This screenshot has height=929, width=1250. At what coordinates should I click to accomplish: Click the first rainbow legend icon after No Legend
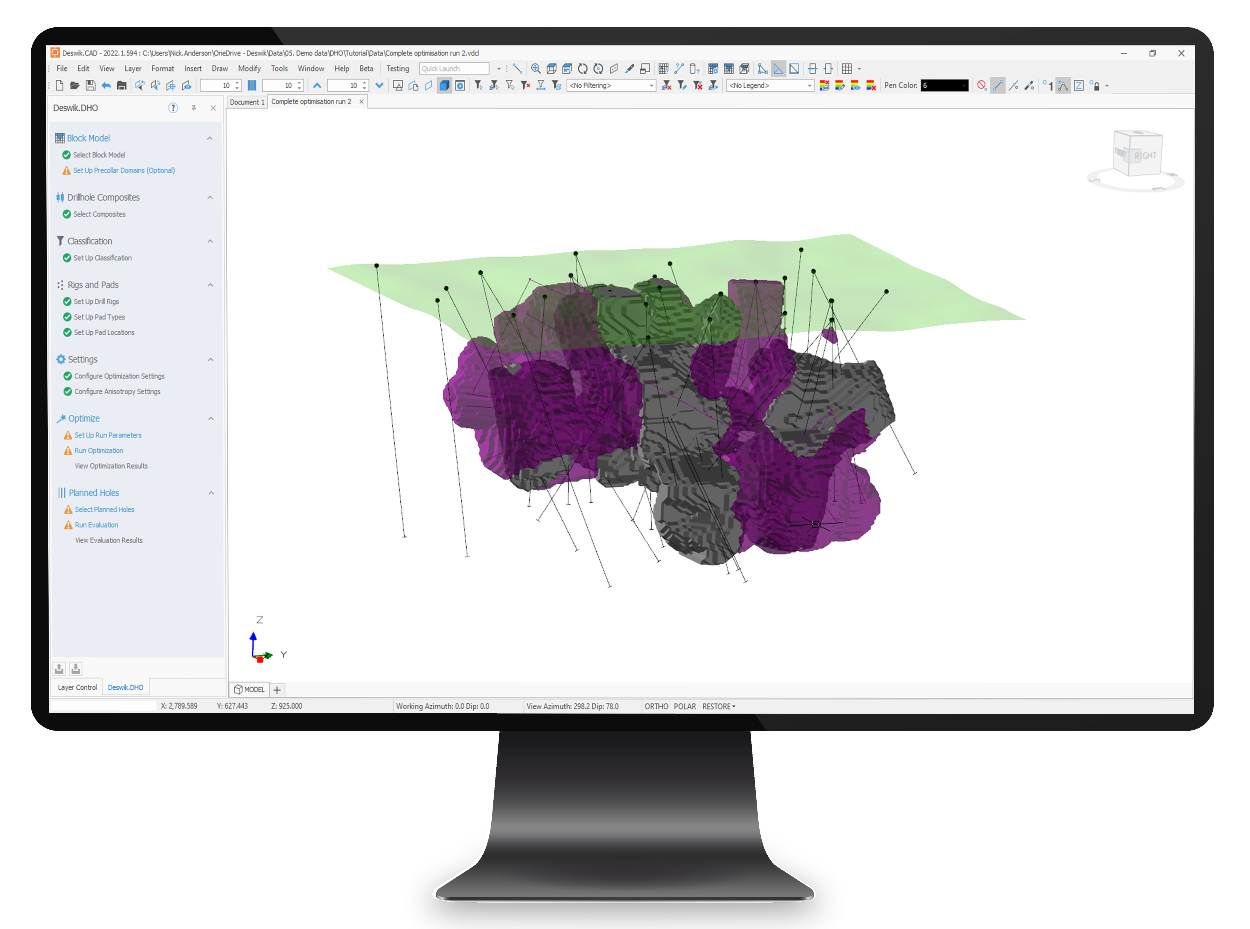point(824,86)
